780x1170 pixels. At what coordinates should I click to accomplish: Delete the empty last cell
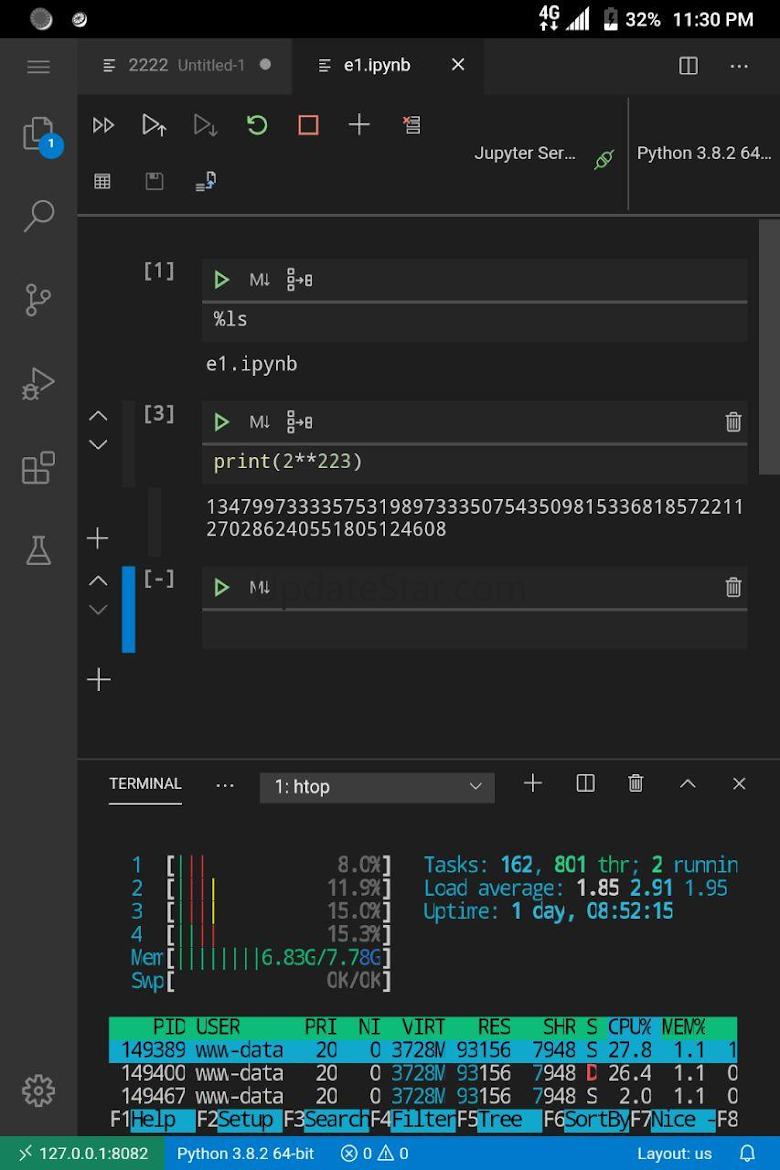pyautogui.click(x=733, y=587)
